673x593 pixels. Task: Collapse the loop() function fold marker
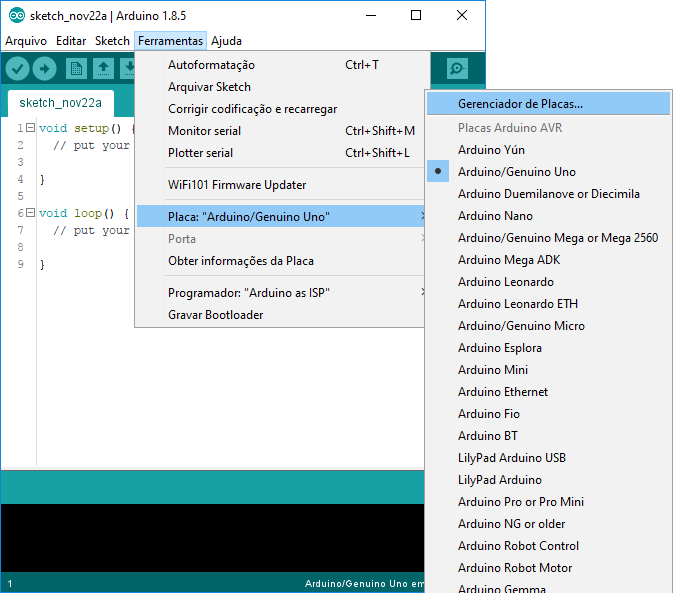pyautogui.click(x=30, y=213)
